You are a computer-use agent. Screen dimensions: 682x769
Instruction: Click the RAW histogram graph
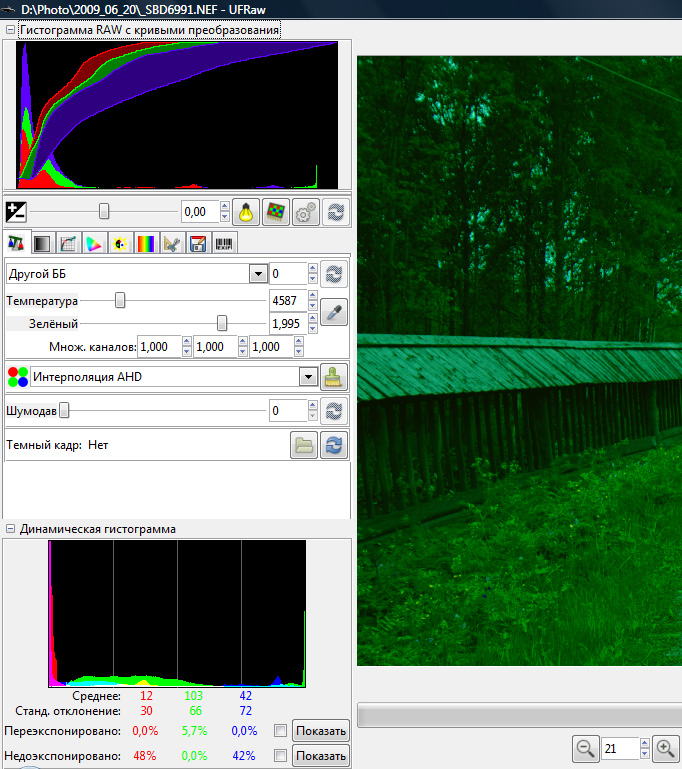pyautogui.click(x=177, y=115)
